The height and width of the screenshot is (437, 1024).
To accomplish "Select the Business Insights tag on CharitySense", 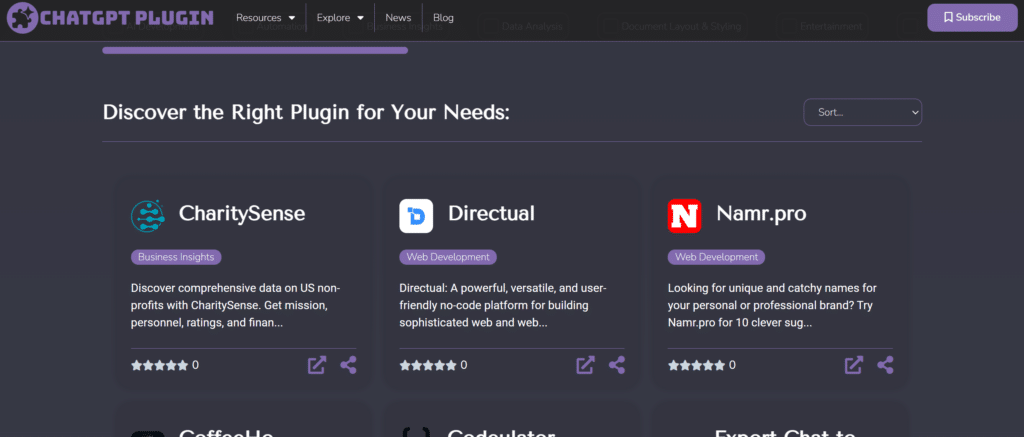I will point(176,257).
